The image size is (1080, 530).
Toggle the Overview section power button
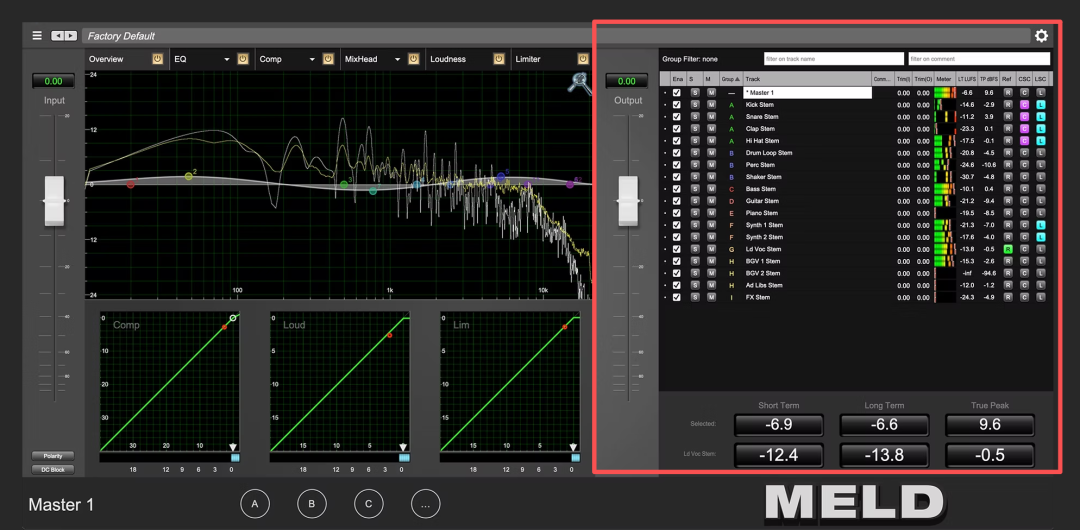pyautogui.click(x=158, y=59)
